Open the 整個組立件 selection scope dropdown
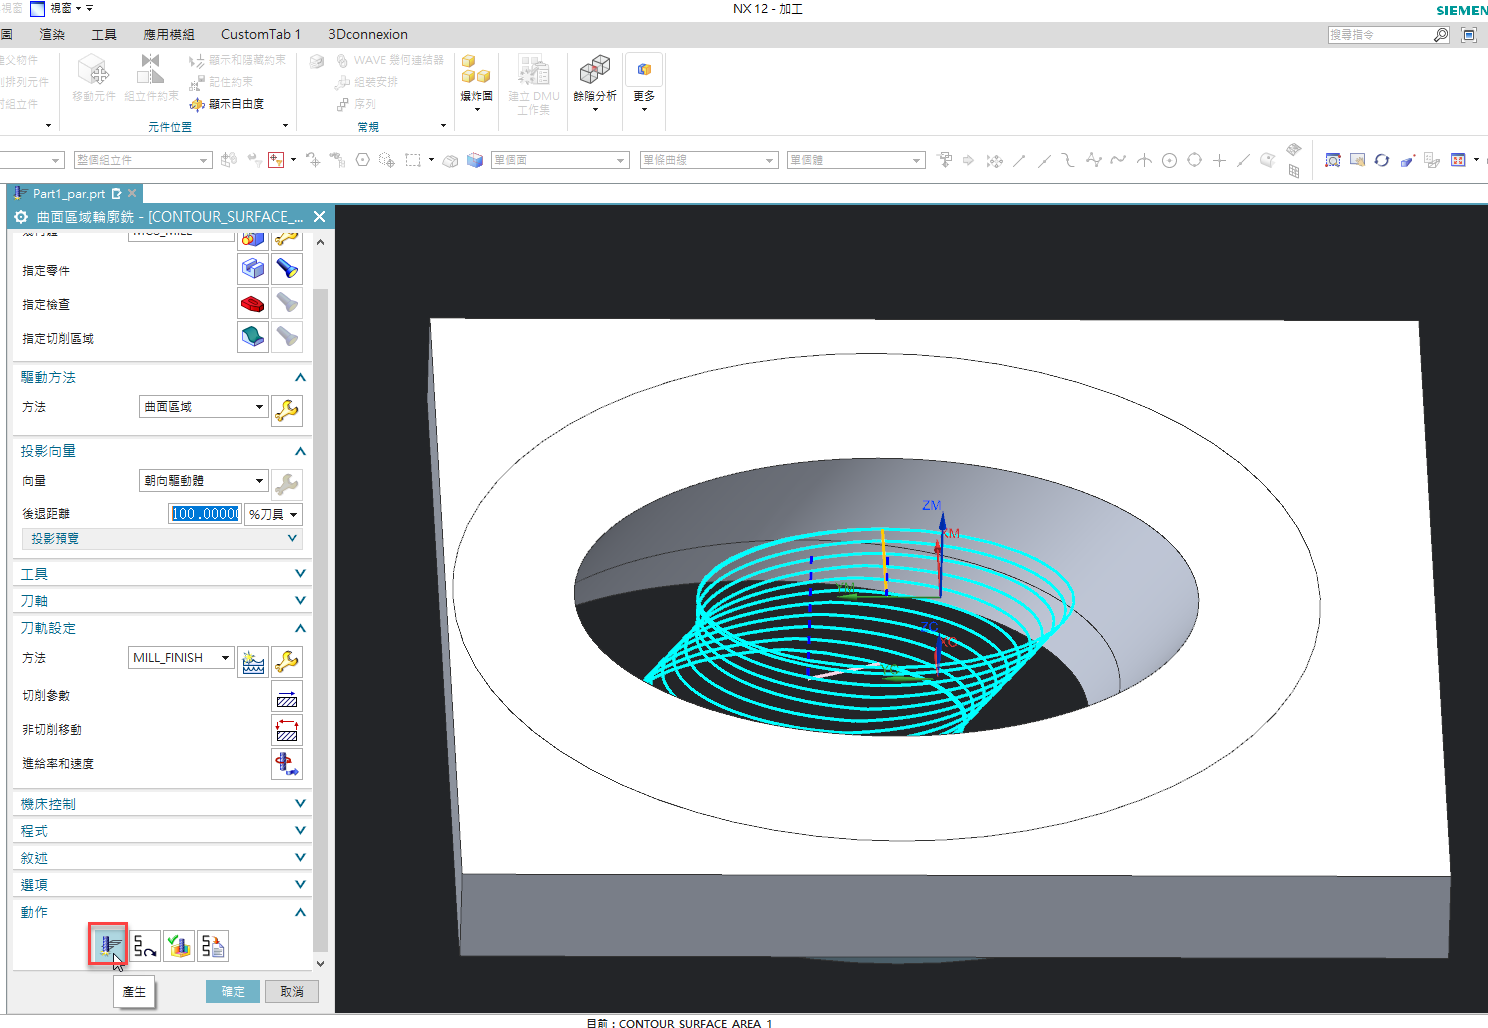Viewport: 1488px width, 1028px height. (x=142, y=160)
